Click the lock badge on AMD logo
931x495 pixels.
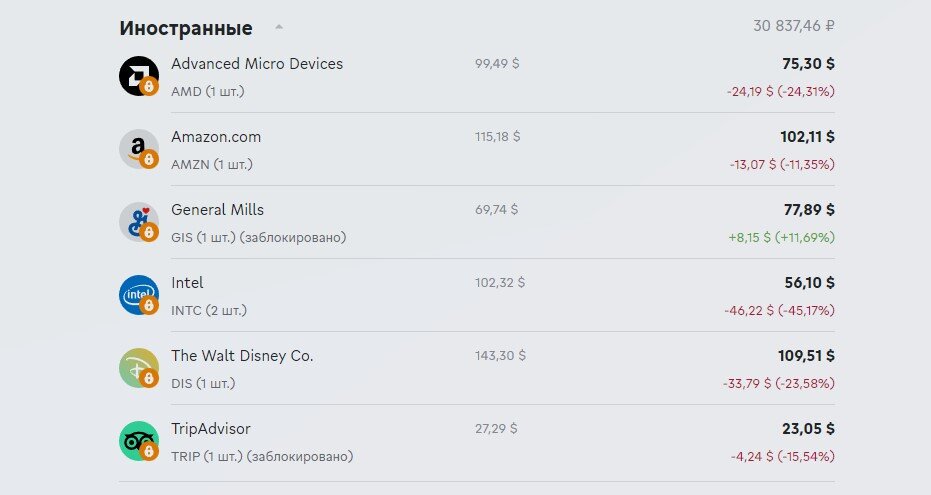149,87
